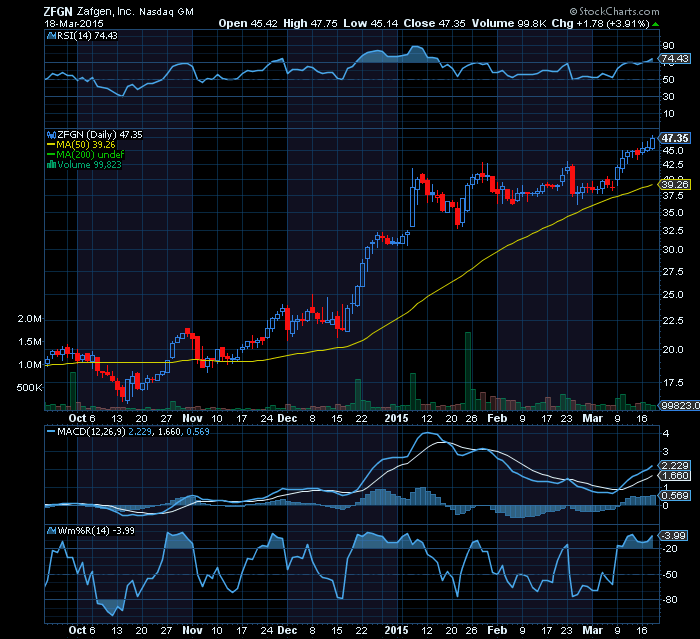This screenshot has height=639, width=700.
Task: Click the 1.660 signal line value tag
Action: [675, 476]
